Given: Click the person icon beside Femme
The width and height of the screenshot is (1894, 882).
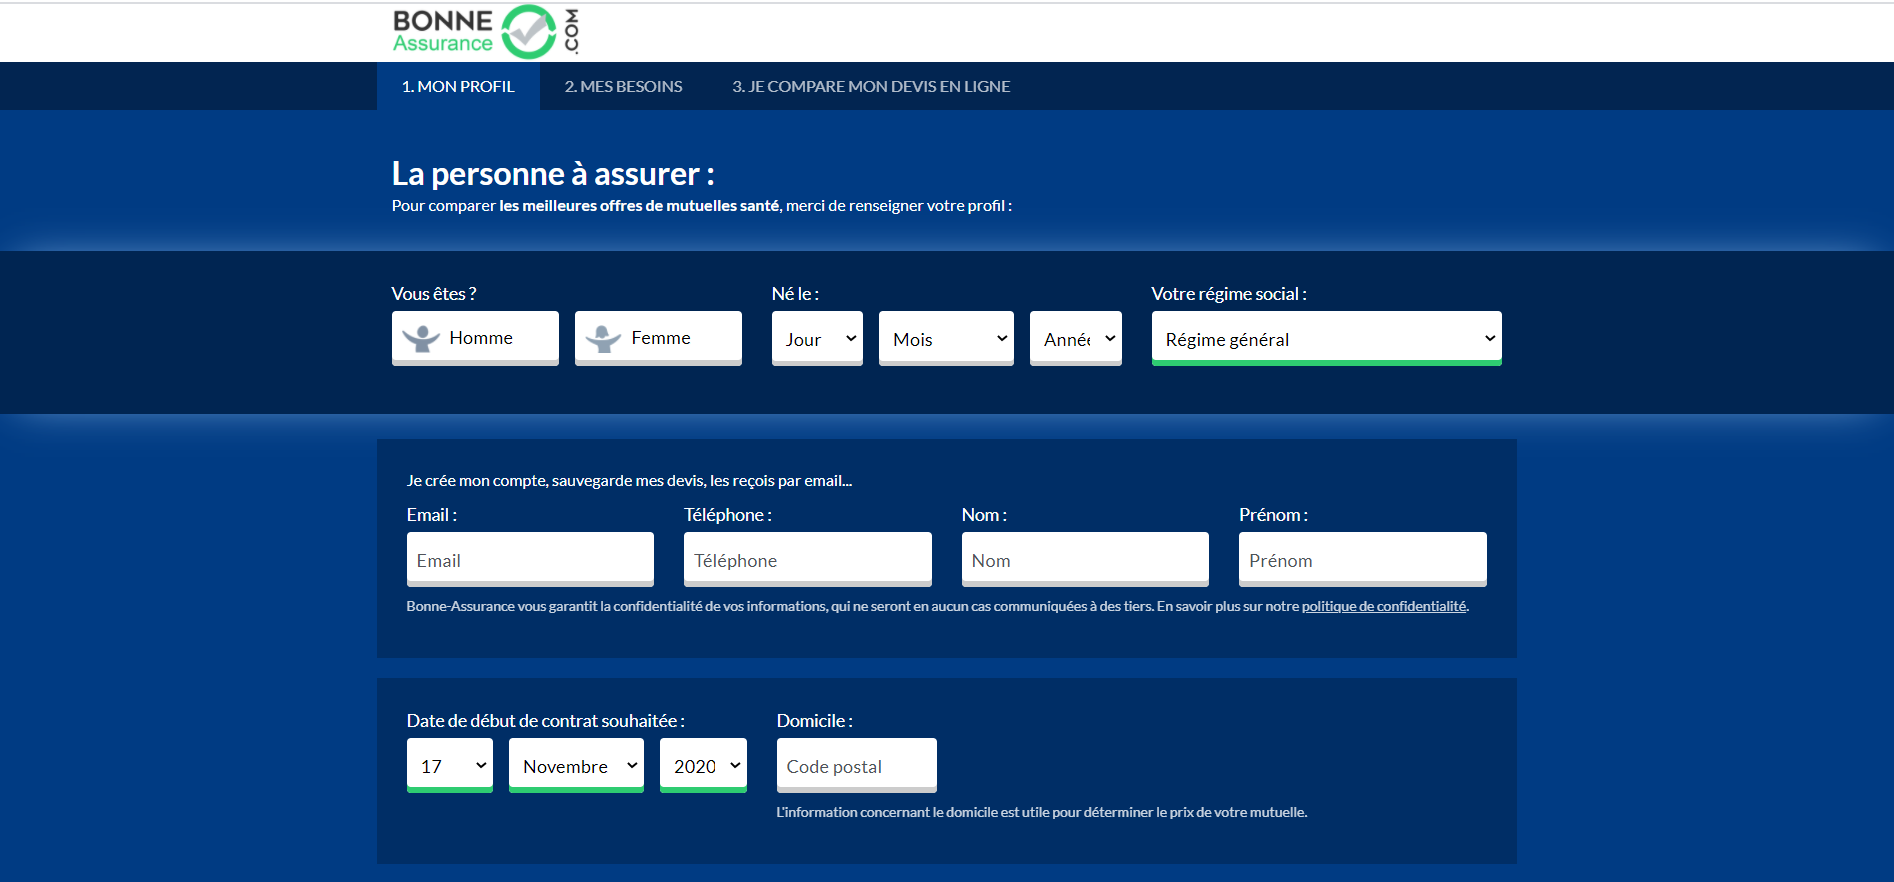Looking at the screenshot, I should pos(603,339).
